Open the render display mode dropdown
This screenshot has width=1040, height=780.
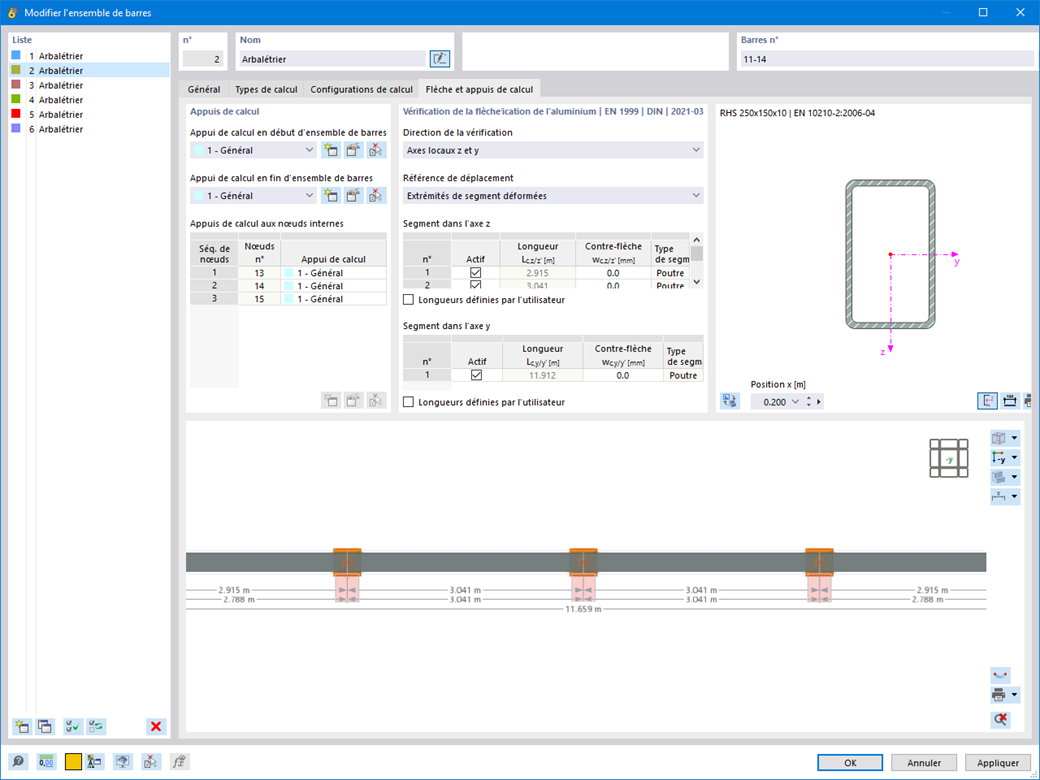click(1014, 478)
